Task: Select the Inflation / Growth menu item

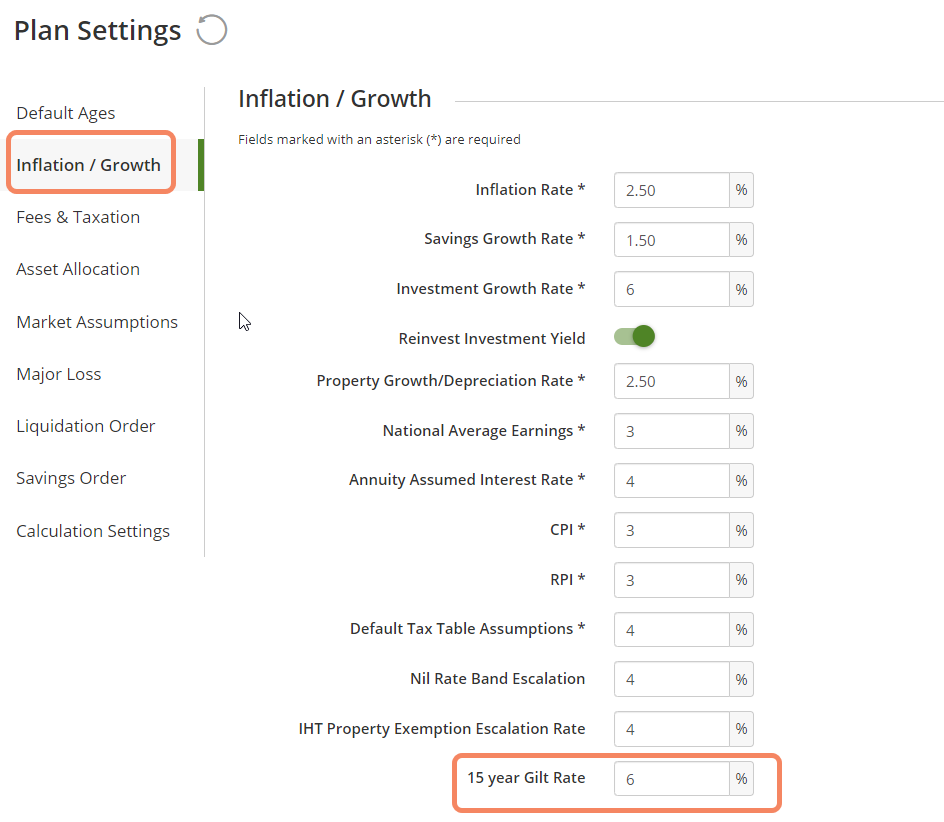Action: 88,165
